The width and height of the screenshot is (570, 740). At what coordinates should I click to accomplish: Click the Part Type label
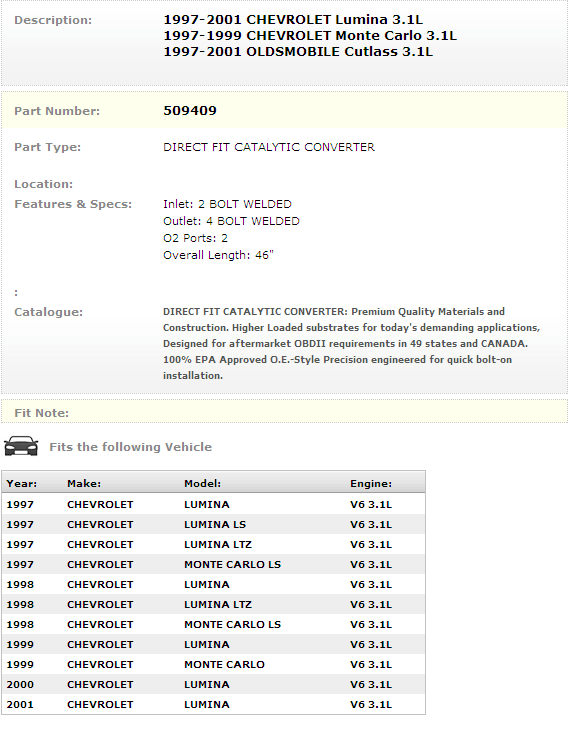pyautogui.click(x=48, y=147)
